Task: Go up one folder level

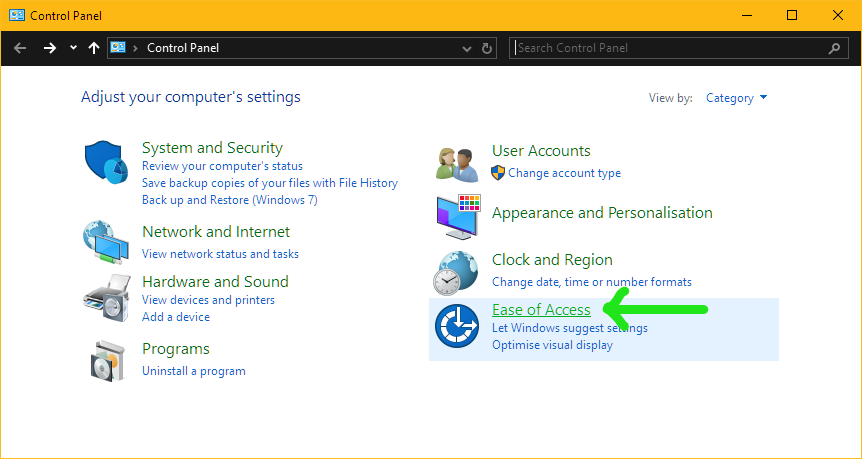Action: click(x=93, y=48)
